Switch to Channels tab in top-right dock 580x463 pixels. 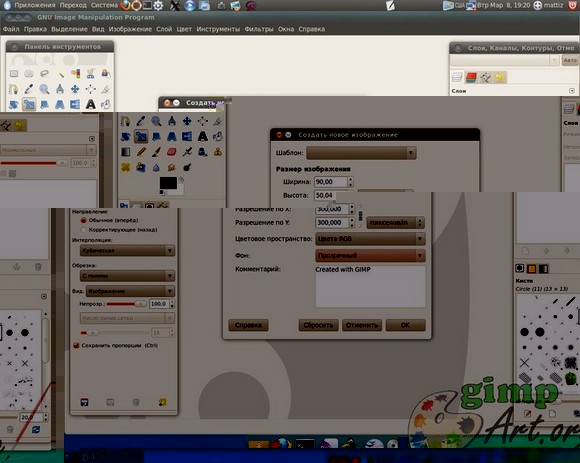(471, 77)
